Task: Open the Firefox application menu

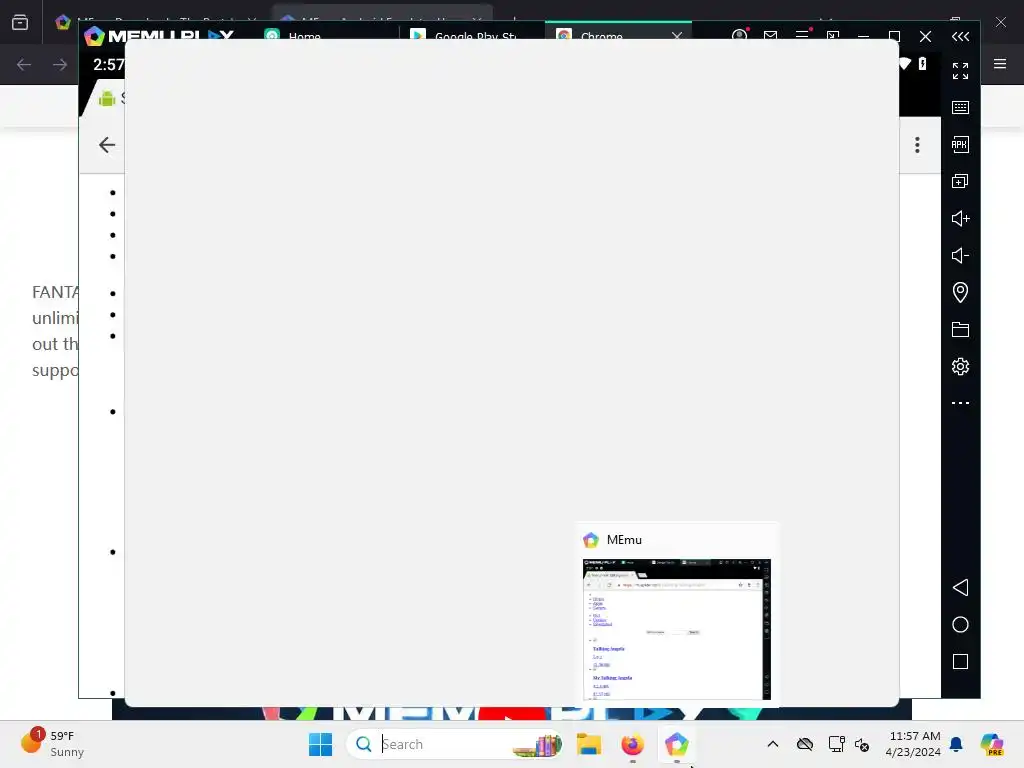Action: click(1000, 64)
